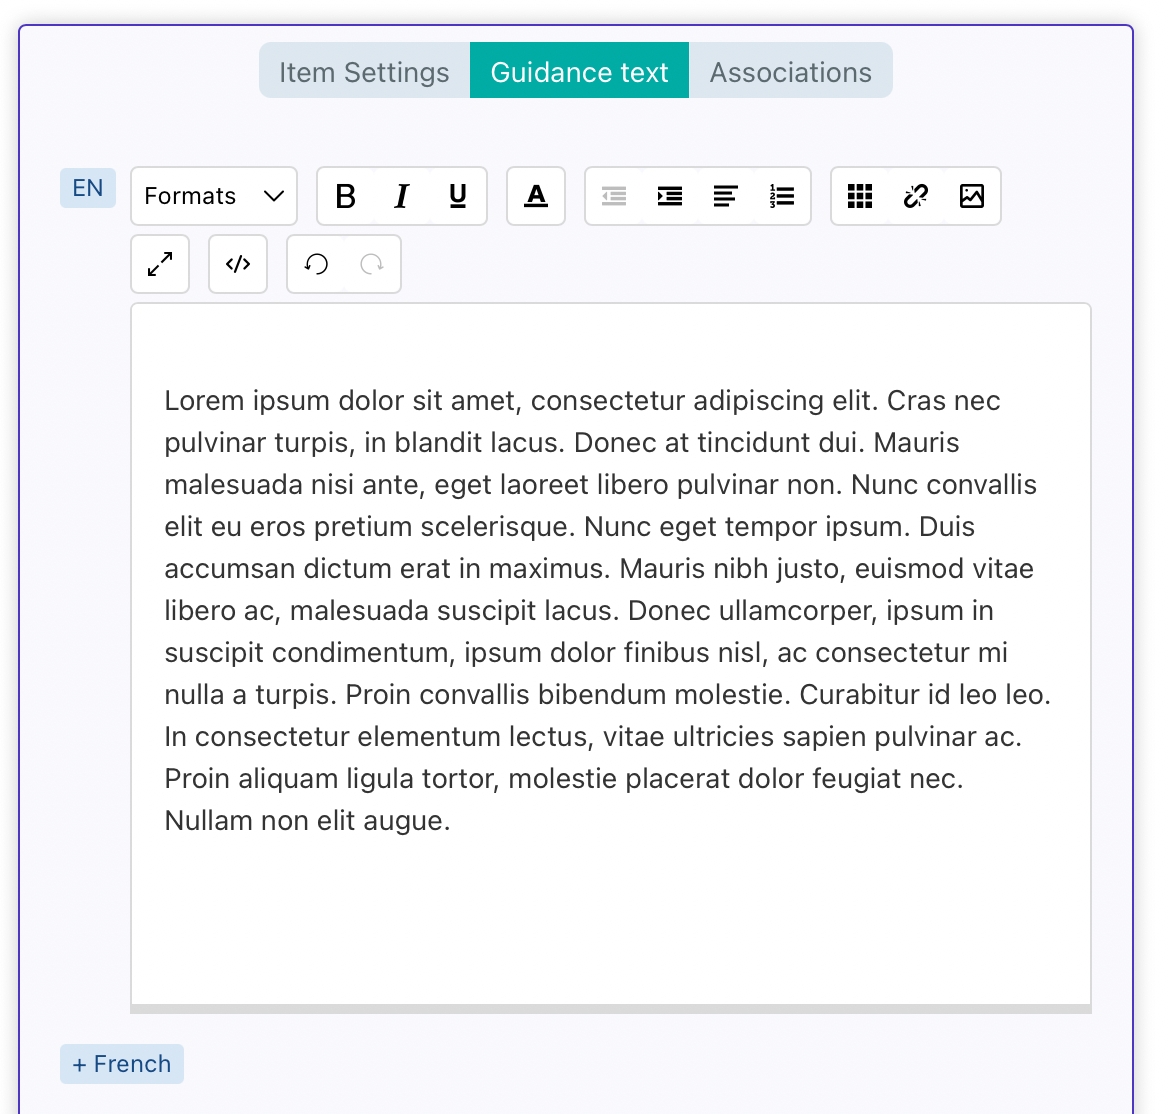
Task: Open the Associations tab
Action: click(x=790, y=72)
